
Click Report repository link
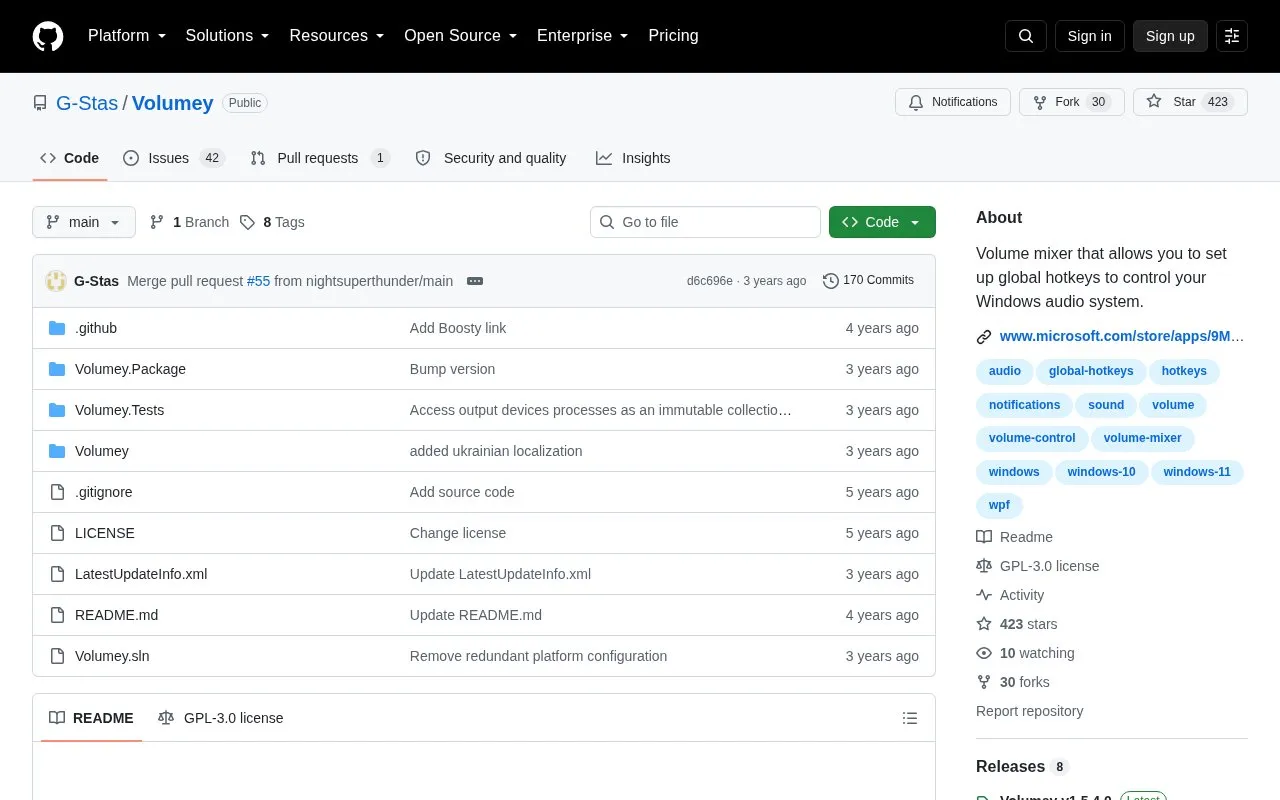point(1029,711)
